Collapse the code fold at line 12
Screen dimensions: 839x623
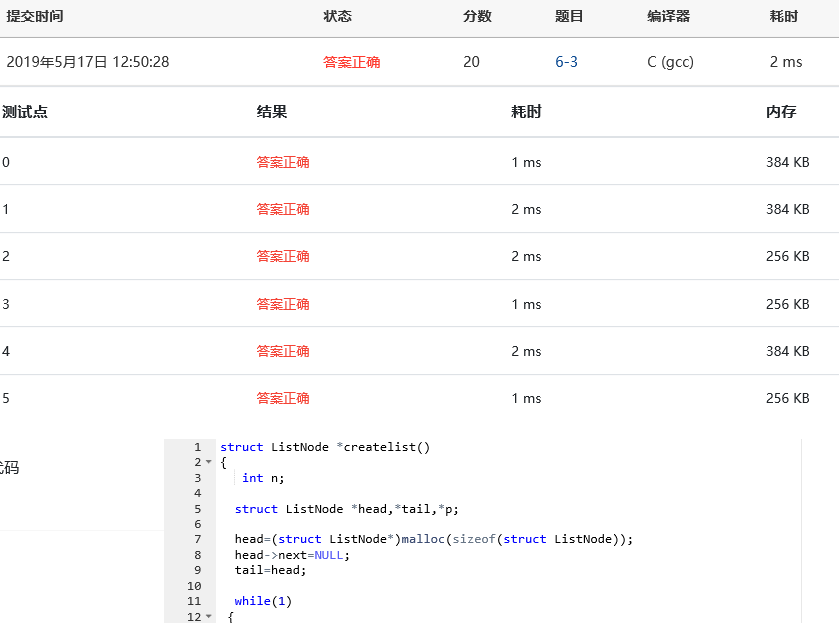pos(208,617)
